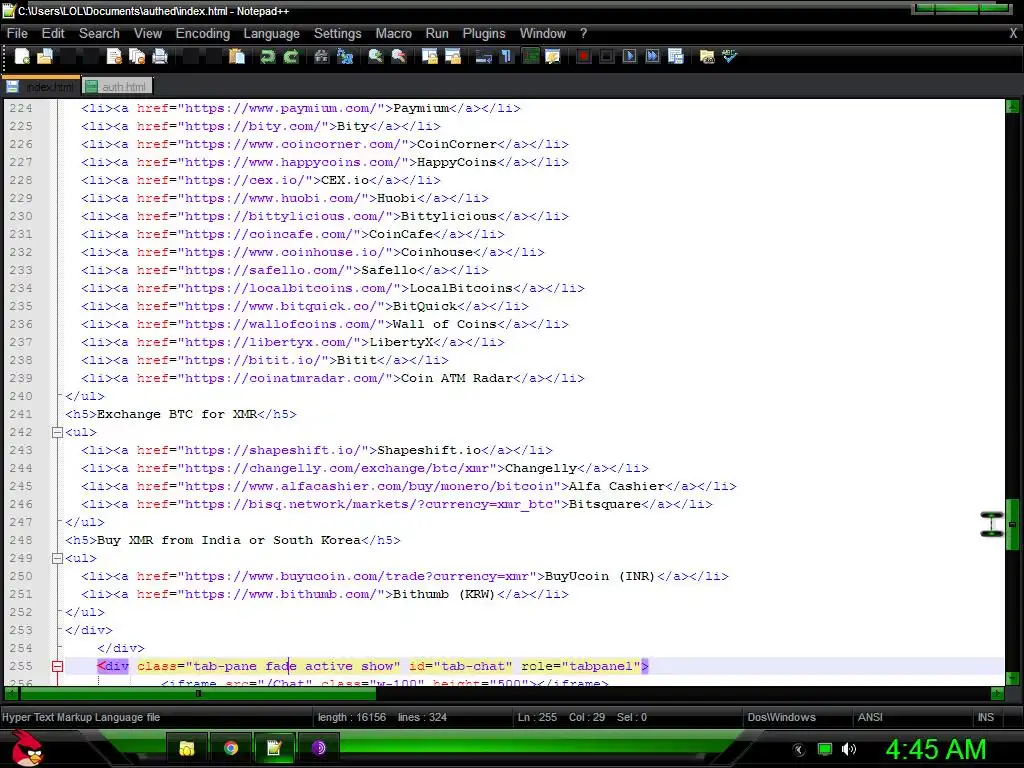Toggle synchronize vertical scrolling icon
The width and height of the screenshot is (1024, 768).
[430, 57]
